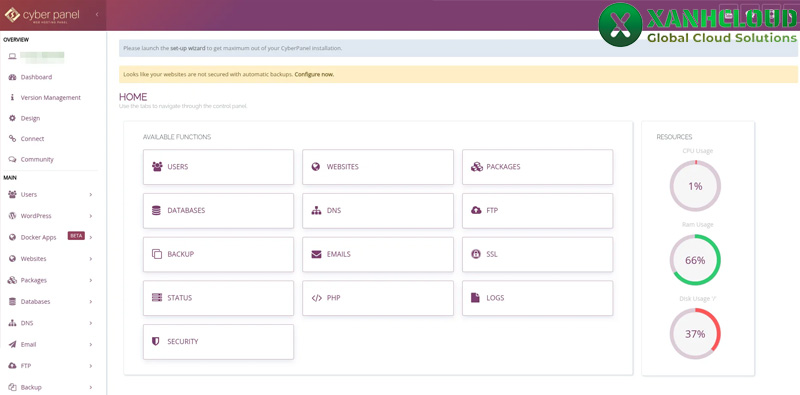Click the Version Management info icon
This screenshot has height=395, width=800.
[12, 97]
